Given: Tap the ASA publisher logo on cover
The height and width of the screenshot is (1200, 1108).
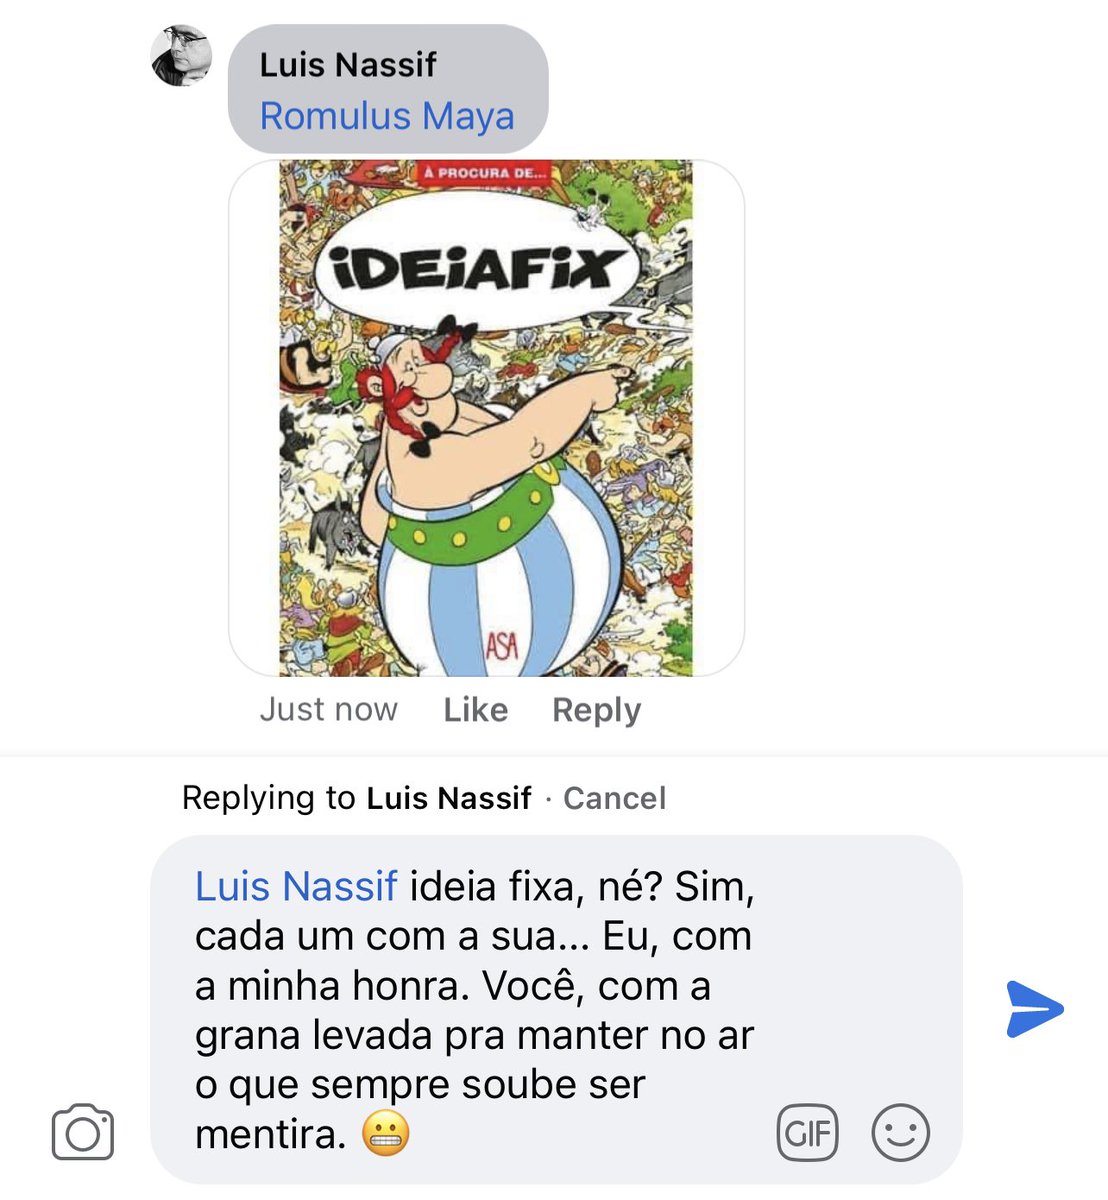Looking at the screenshot, I should pos(502,645).
